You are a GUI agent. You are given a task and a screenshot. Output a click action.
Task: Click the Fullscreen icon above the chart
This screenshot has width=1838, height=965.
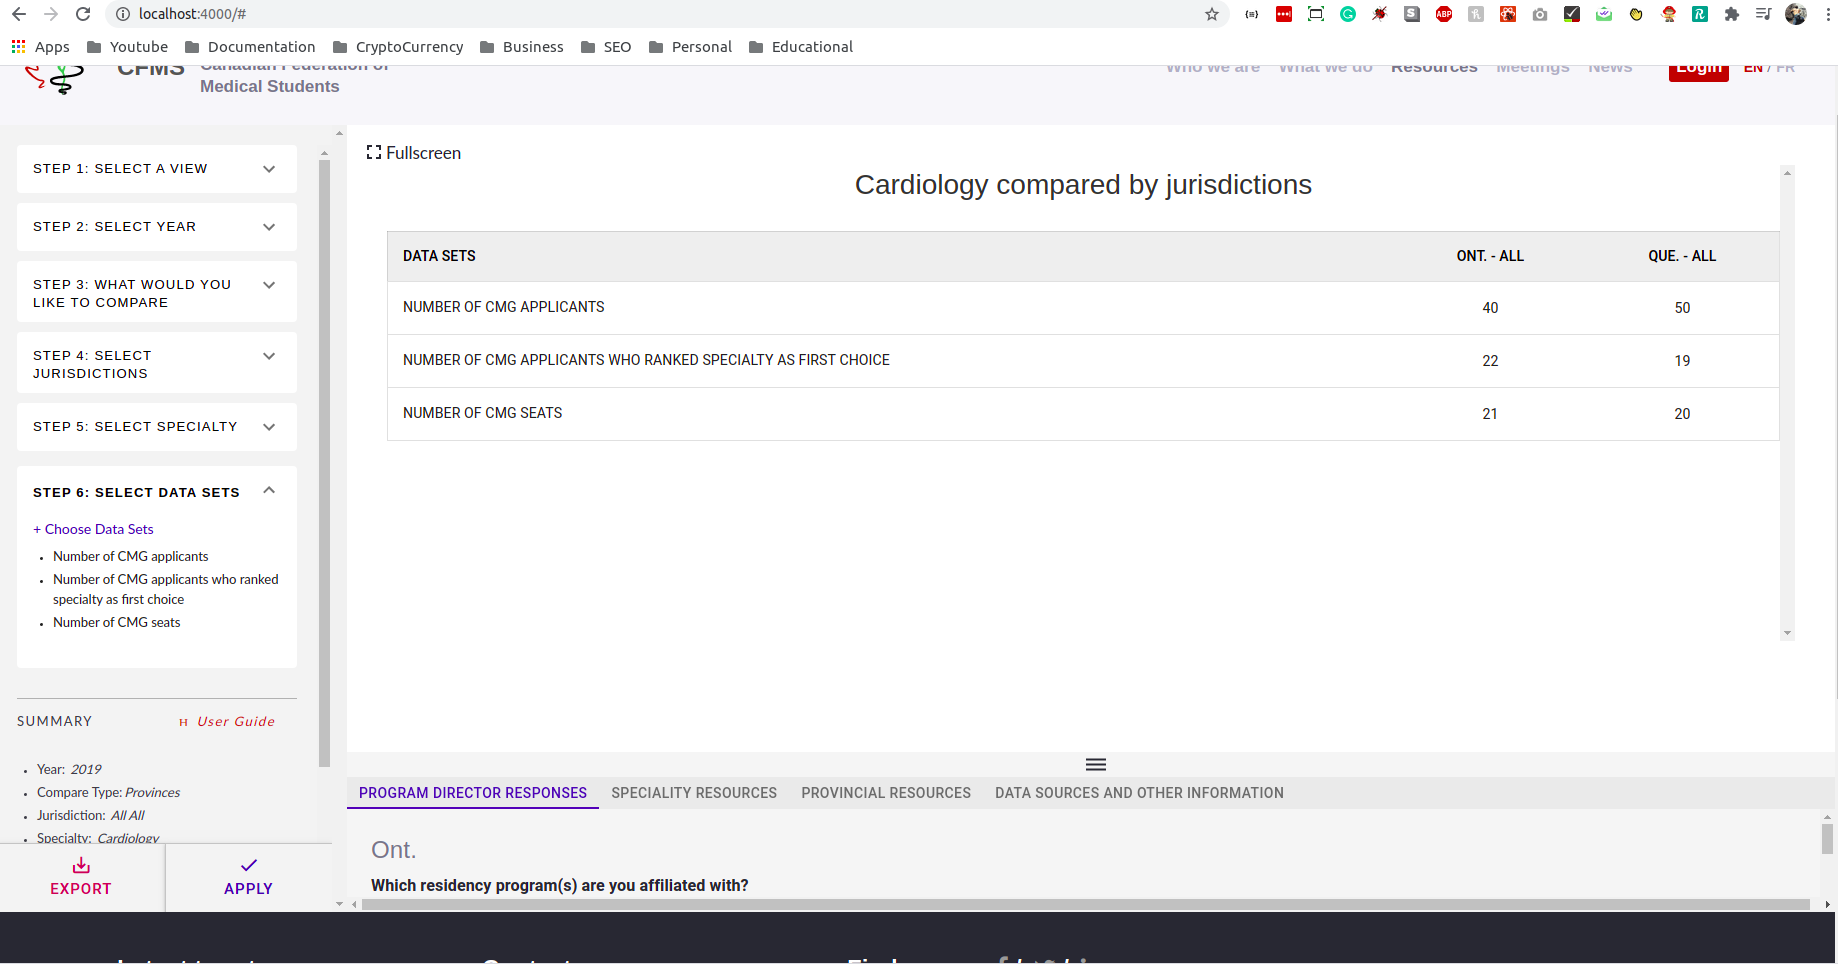[x=374, y=152]
